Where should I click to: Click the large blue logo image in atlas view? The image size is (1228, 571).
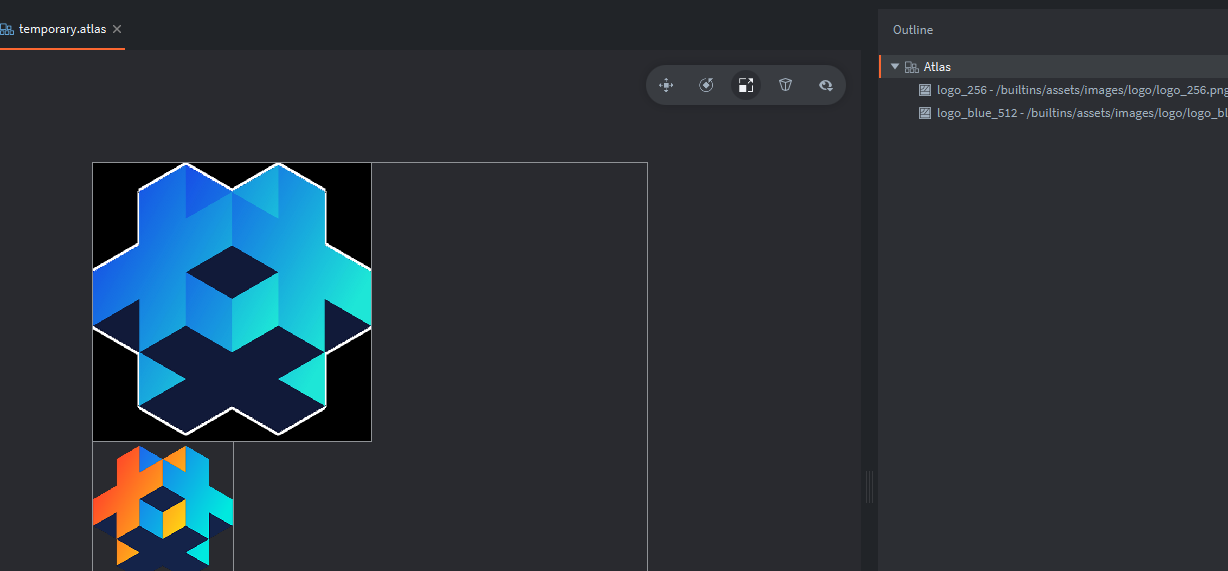pos(232,301)
